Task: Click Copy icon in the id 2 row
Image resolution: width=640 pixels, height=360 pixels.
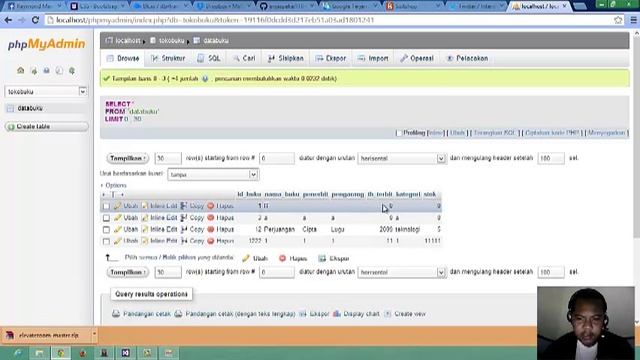Action: coord(184,218)
